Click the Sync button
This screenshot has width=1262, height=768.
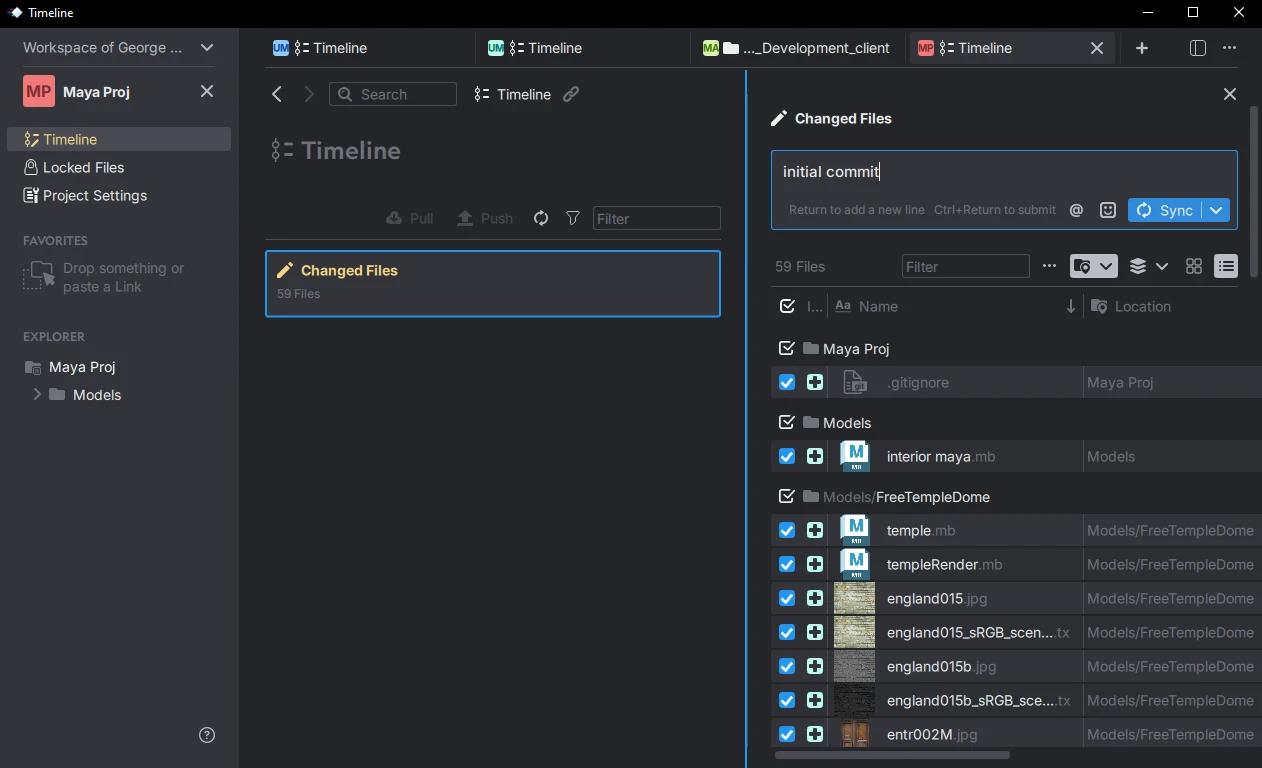[1166, 210]
